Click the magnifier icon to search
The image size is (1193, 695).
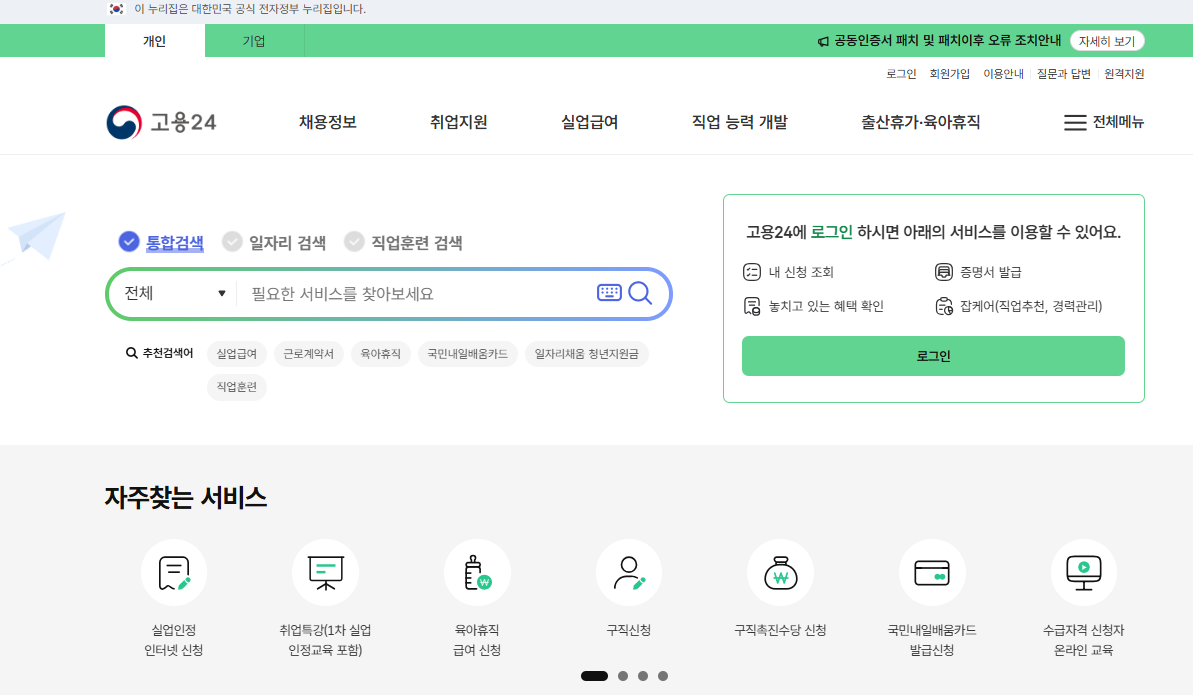(641, 293)
